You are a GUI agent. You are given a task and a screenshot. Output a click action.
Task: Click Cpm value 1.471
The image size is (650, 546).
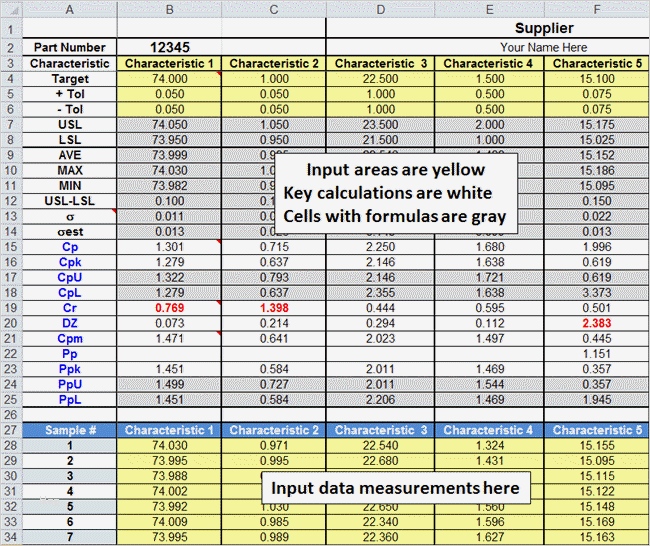[170, 339]
